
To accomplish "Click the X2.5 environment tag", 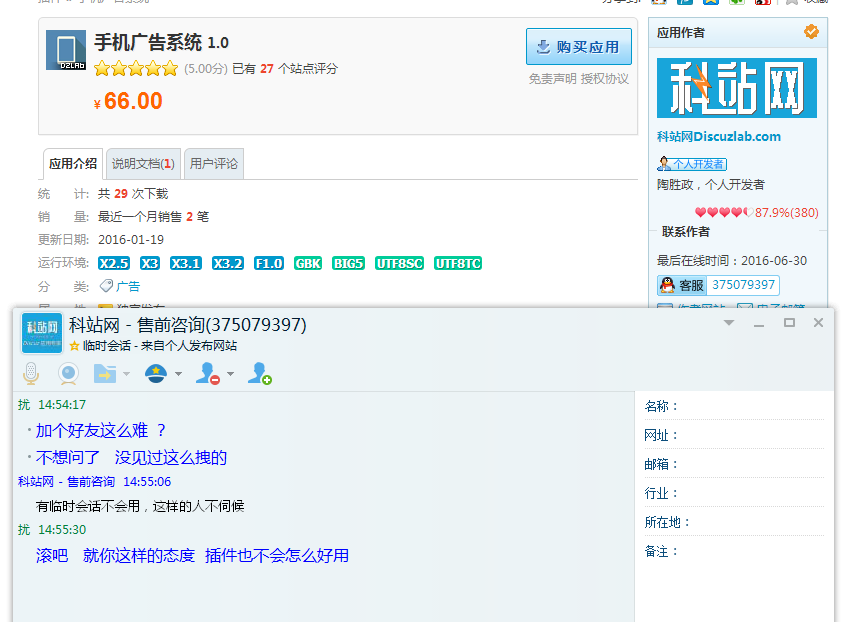I will pos(114,264).
